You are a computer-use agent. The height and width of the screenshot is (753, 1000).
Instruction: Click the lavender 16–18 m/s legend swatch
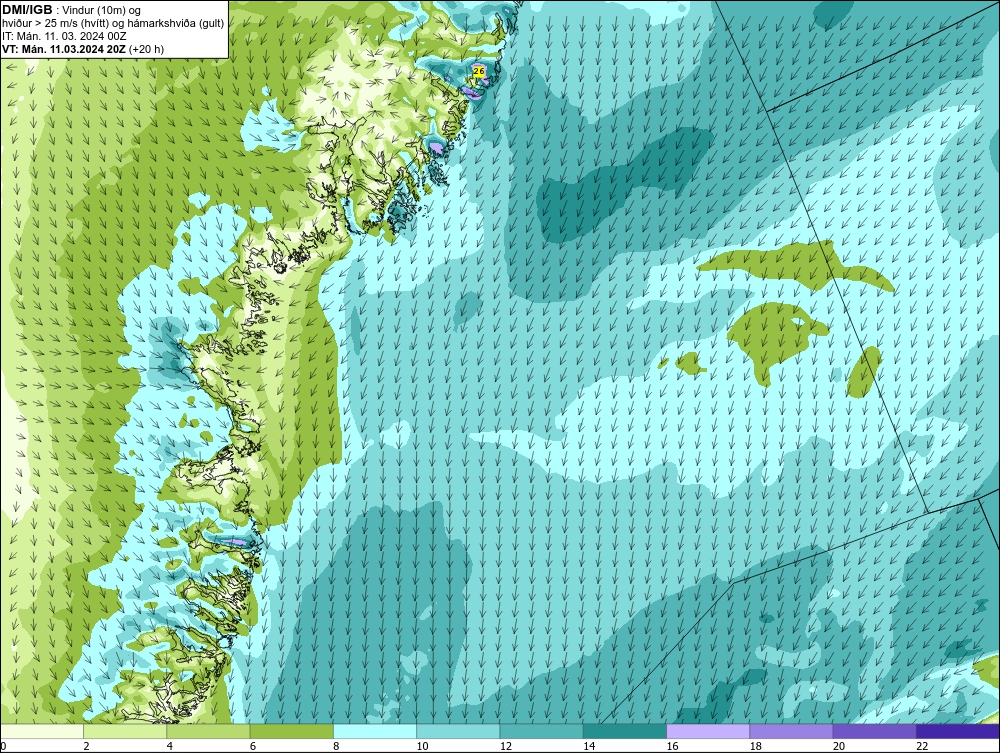click(708, 731)
